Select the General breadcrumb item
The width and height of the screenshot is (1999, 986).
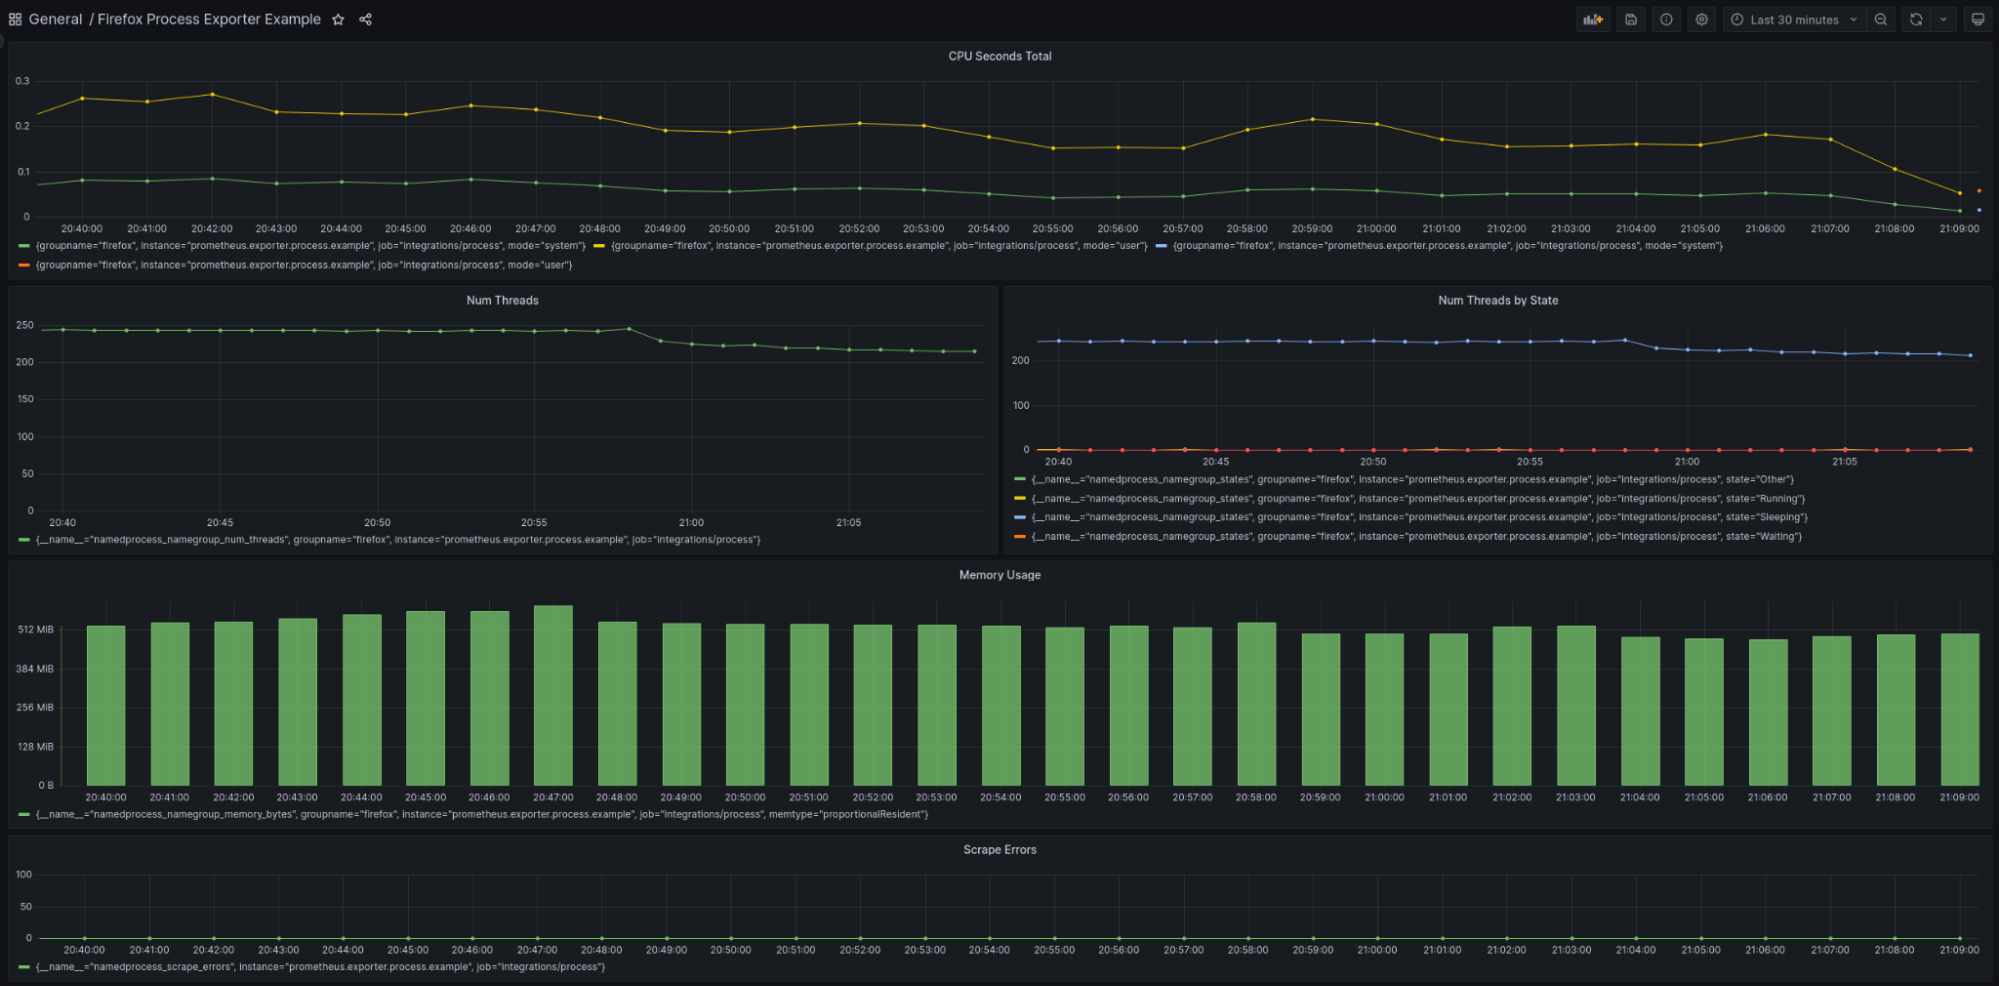tap(54, 19)
